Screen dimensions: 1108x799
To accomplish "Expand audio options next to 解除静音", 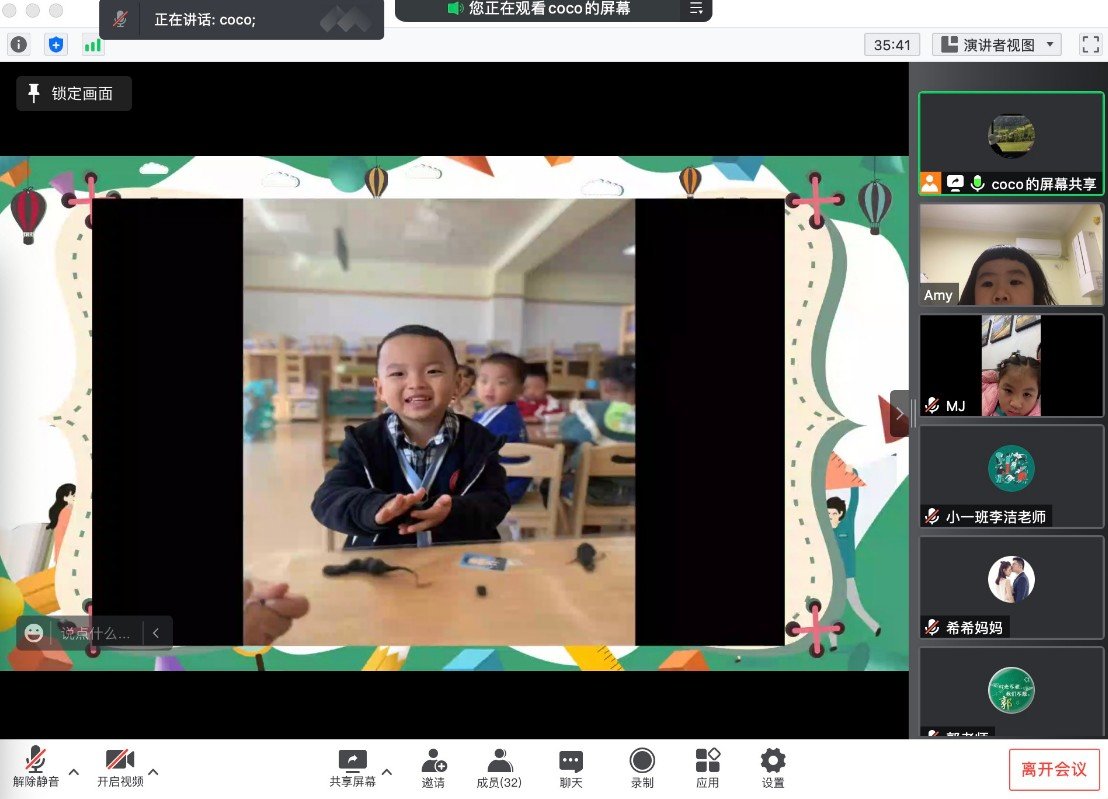I will tap(74, 772).
